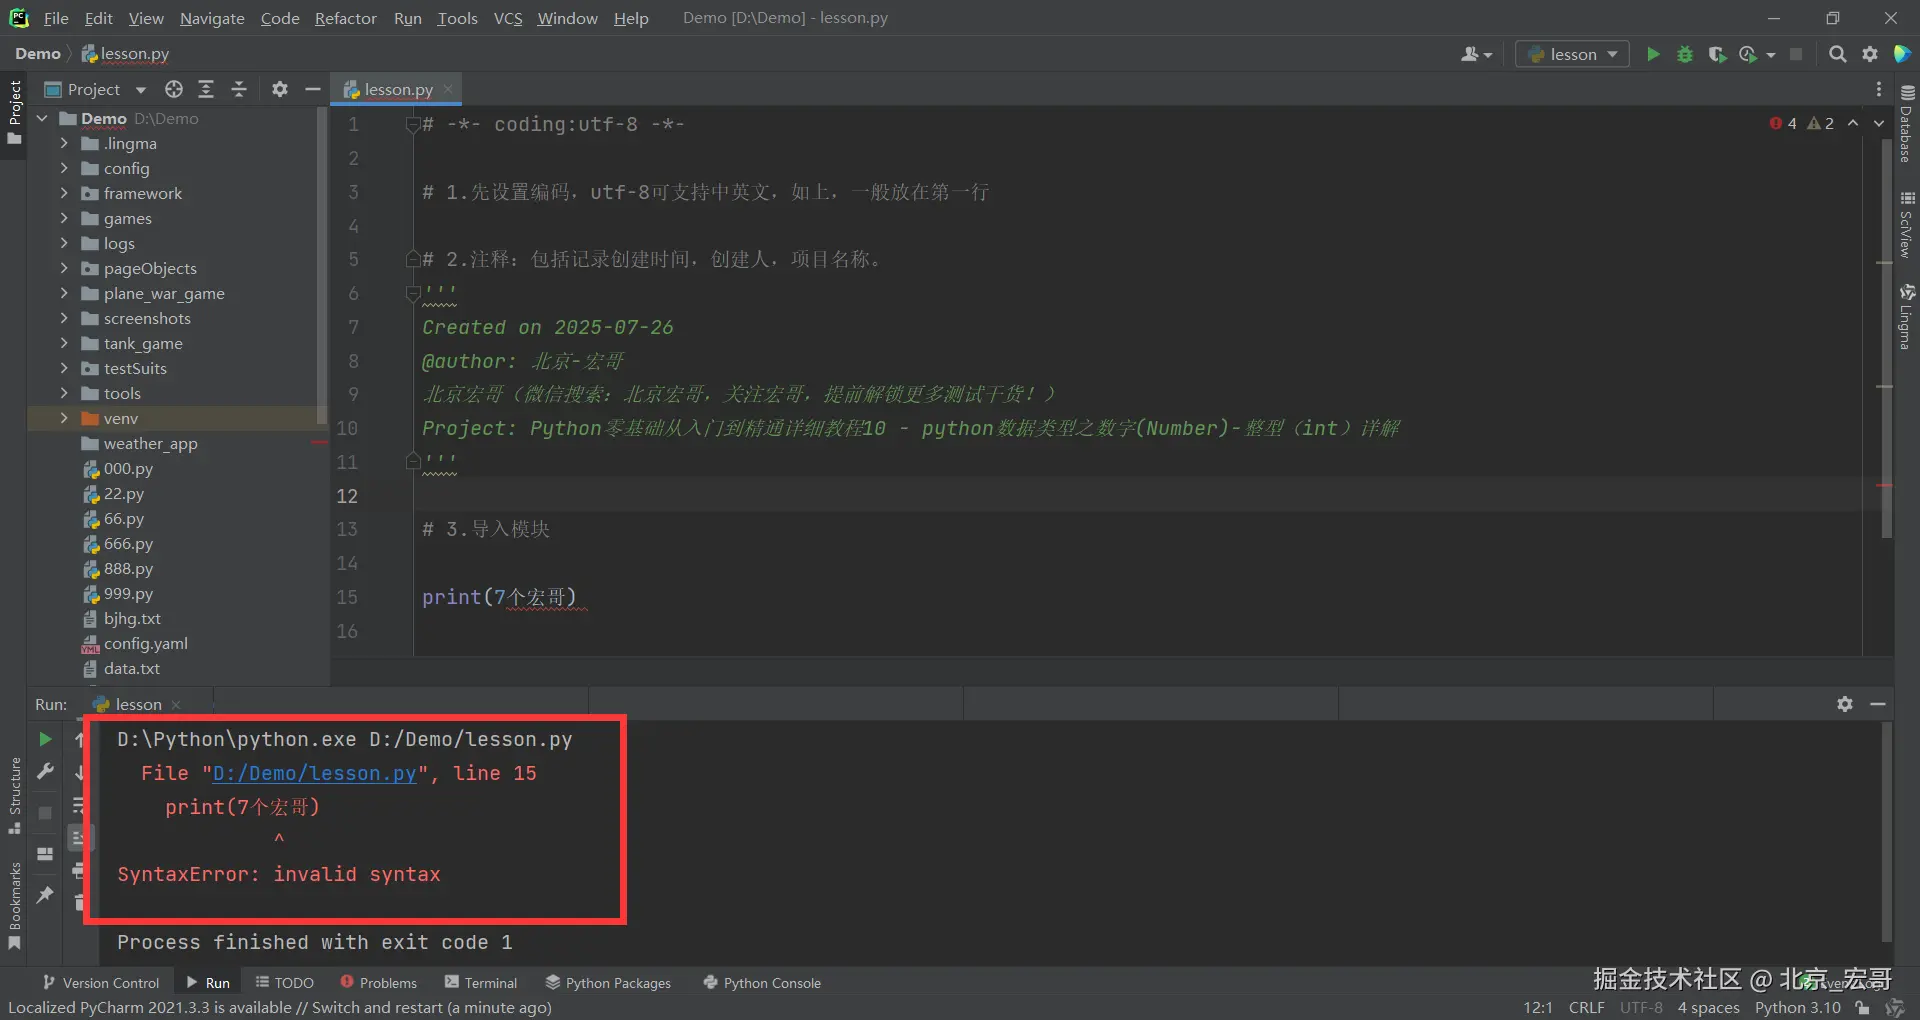
Task: Clear the Run console with trash icon
Action: 79,903
